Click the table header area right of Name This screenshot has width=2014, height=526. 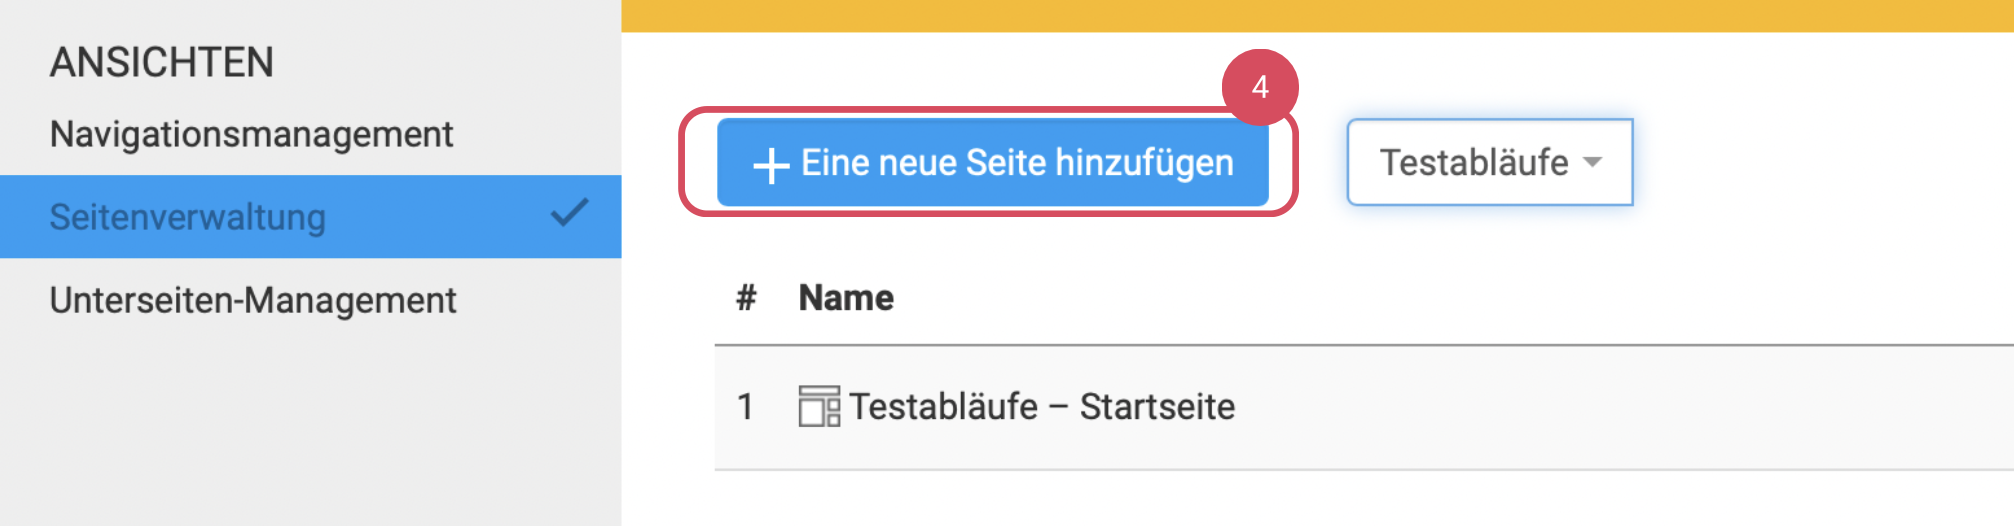(x=1450, y=298)
